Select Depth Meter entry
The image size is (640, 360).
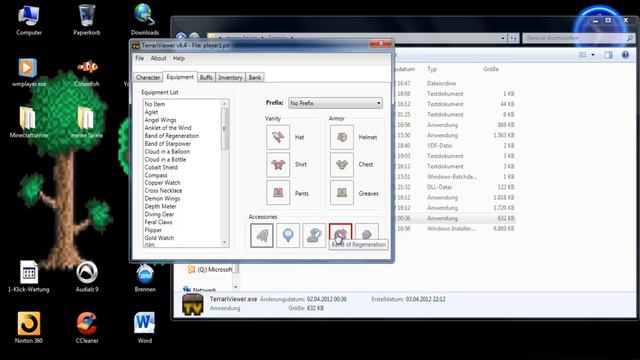tap(160, 207)
